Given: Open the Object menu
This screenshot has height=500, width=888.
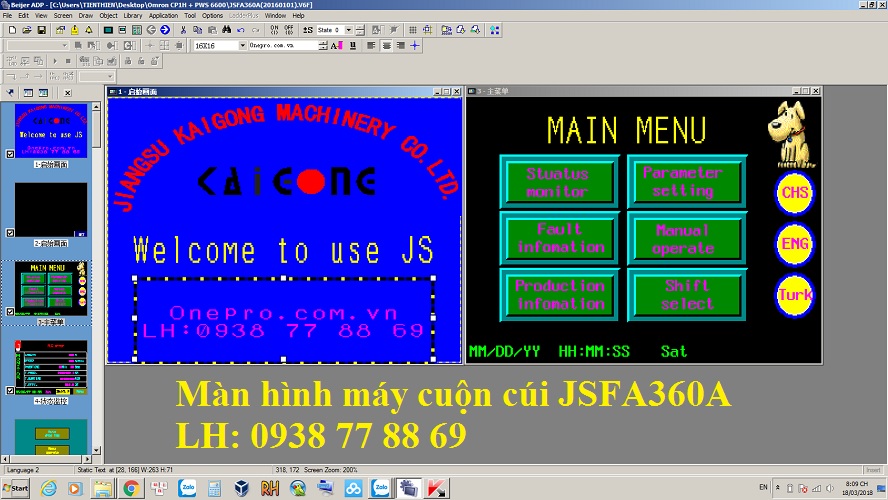Looking at the screenshot, I should coord(108,16).
